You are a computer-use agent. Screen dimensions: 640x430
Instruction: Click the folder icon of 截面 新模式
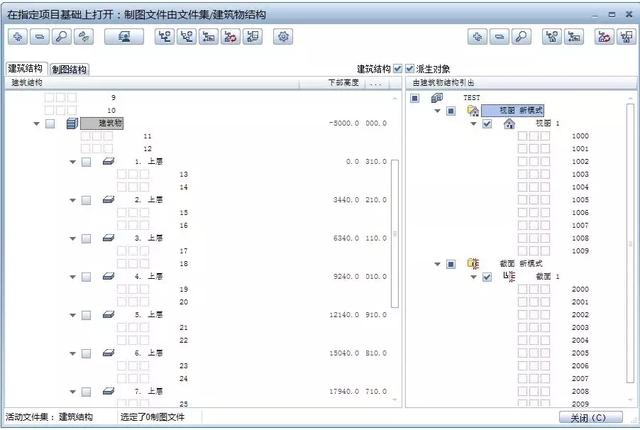[473, 264]
